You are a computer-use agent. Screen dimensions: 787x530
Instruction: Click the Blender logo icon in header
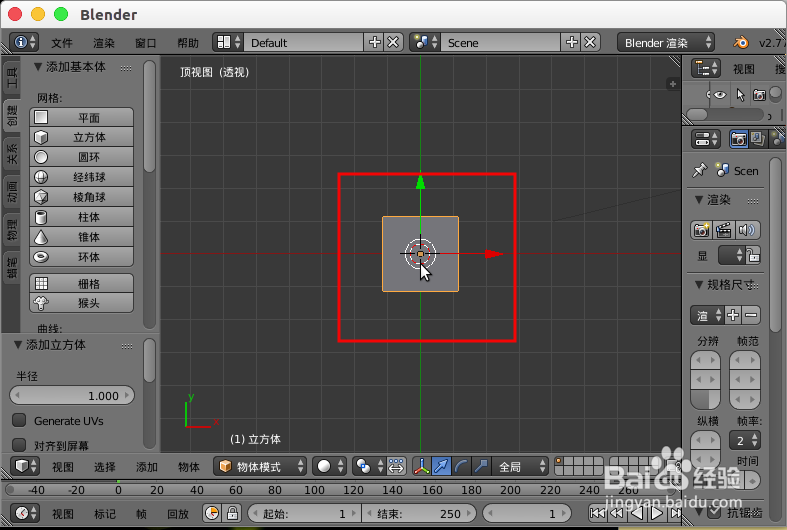click(741, 43)
